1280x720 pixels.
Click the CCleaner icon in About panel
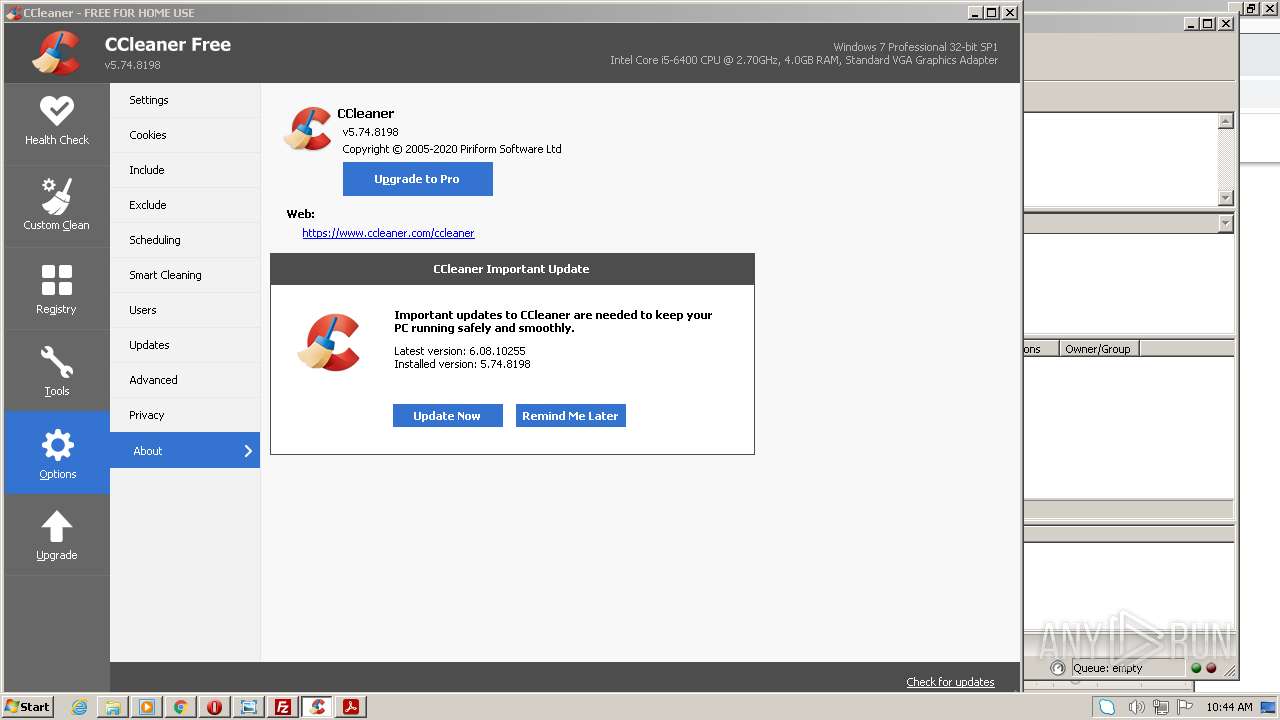pyautogui.click(x=308, y=129)
